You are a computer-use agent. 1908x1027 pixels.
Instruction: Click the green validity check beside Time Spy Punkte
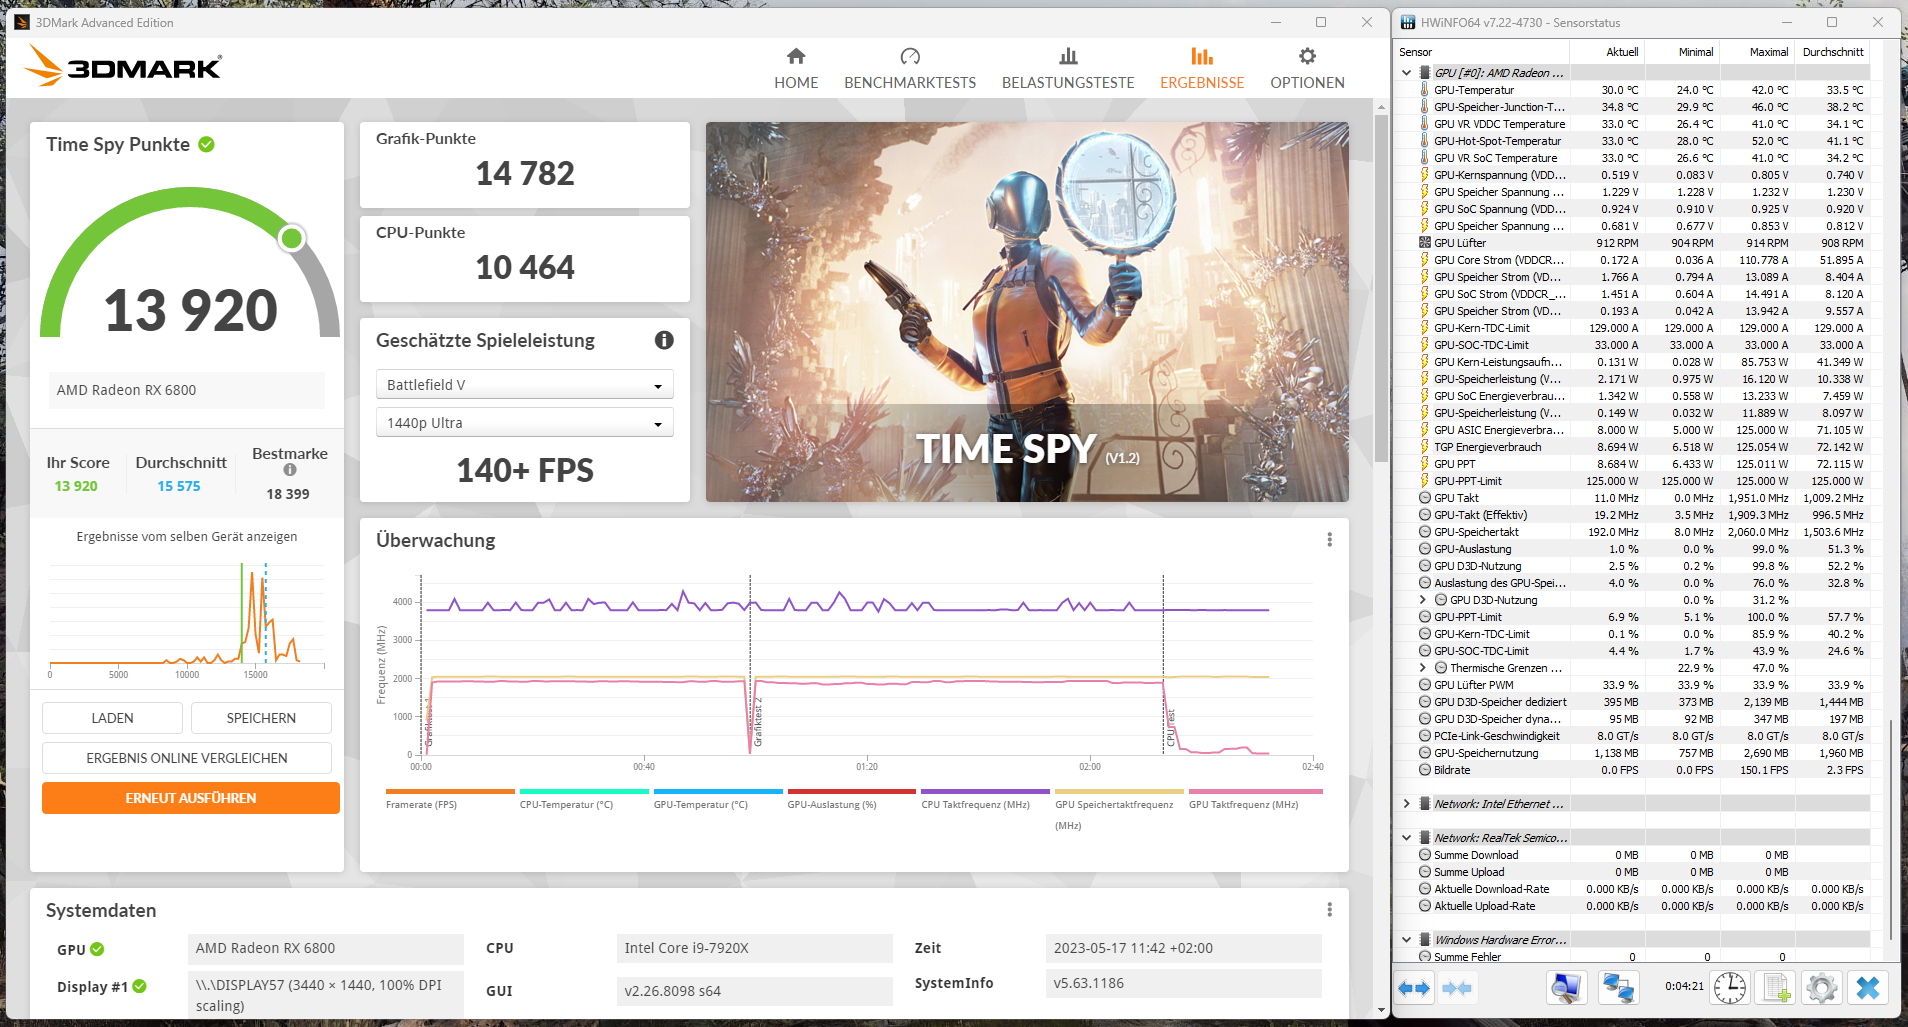(206, 144)
